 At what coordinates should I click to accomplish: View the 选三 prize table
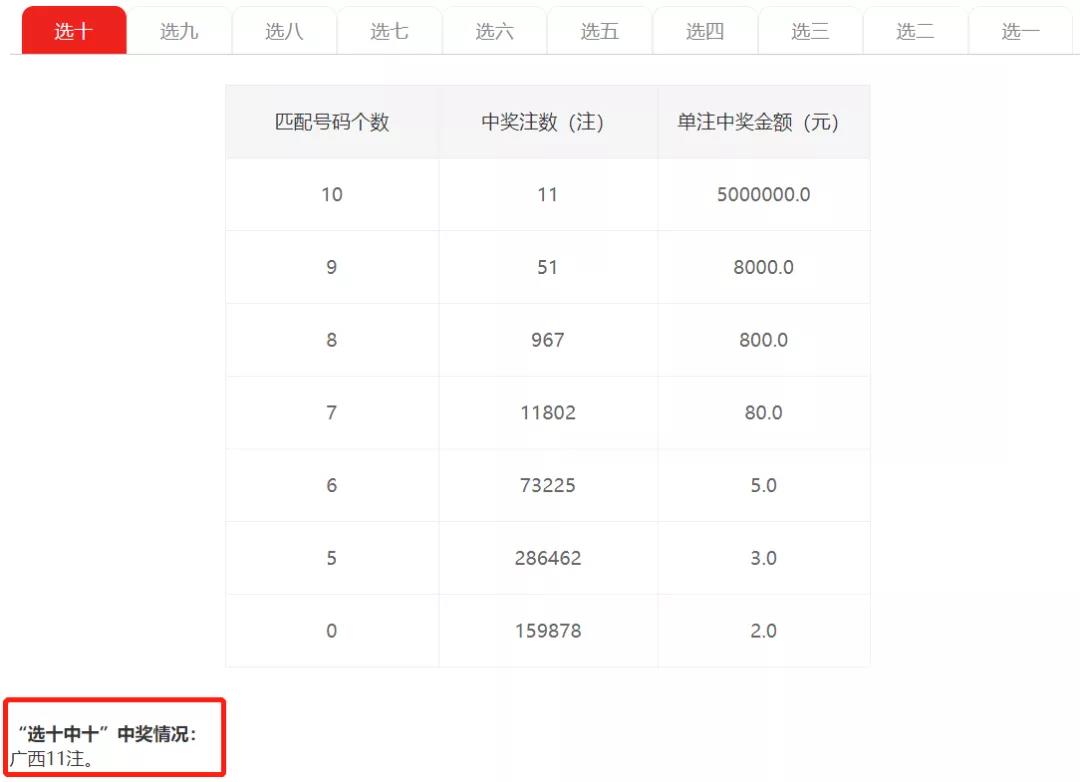[x=810, y=30]
